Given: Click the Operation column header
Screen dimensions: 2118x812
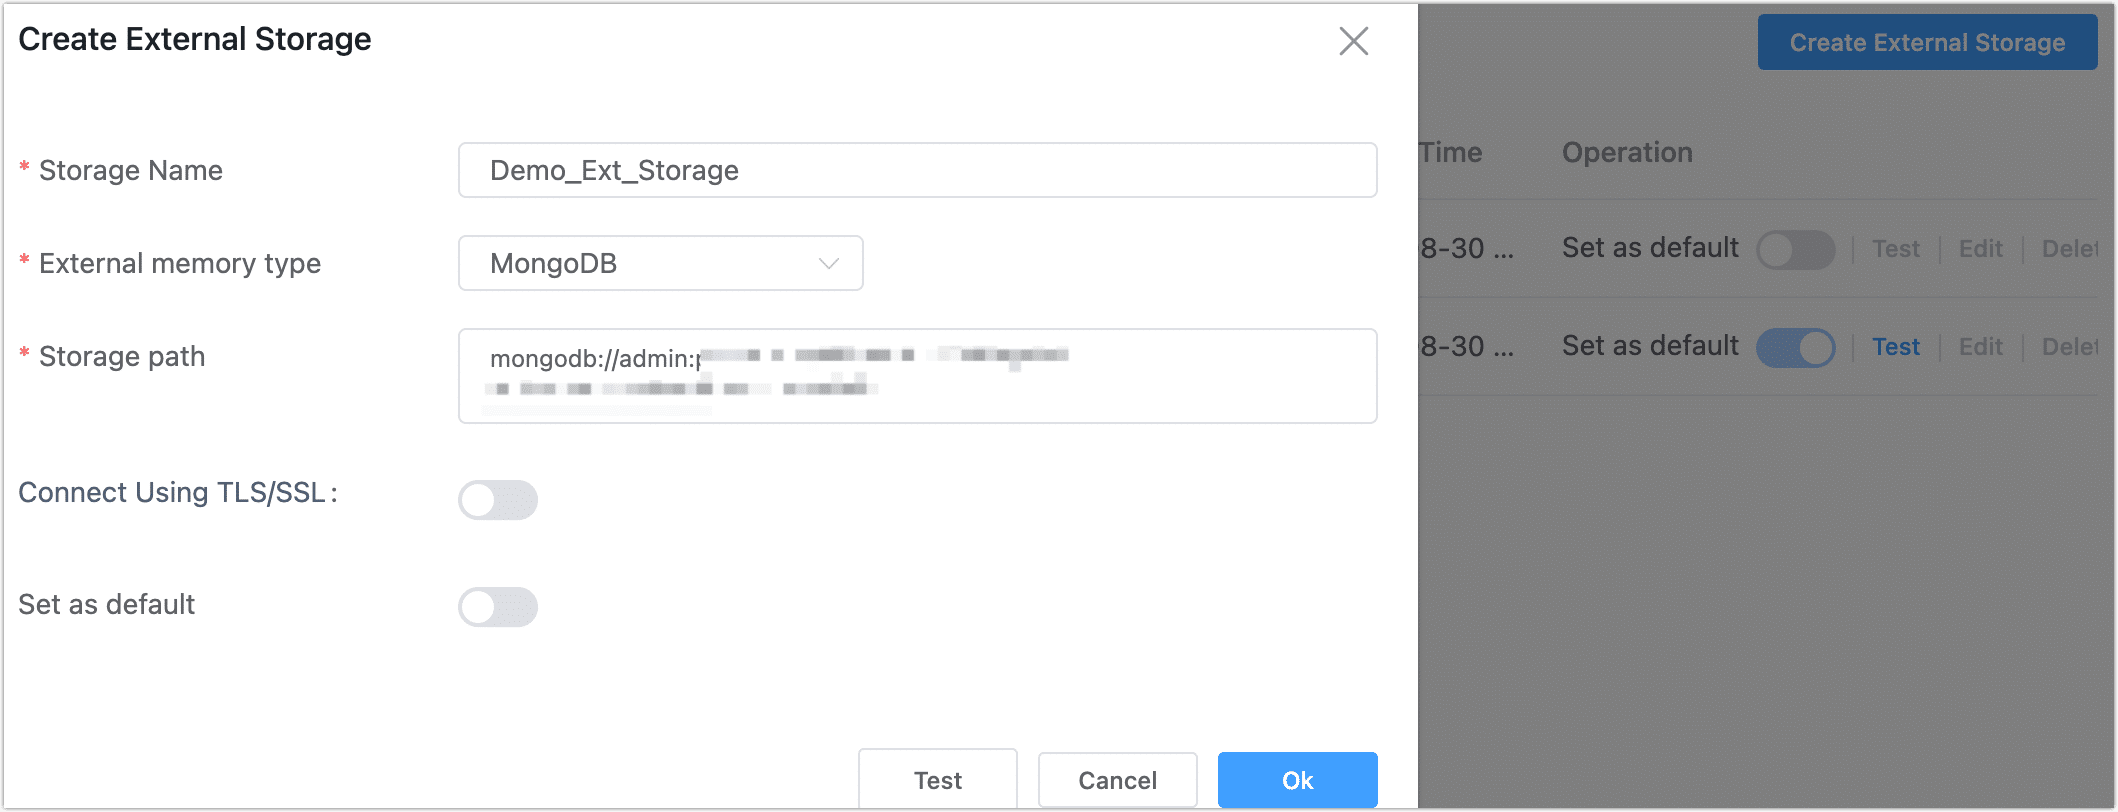Looking at the screenshot, I should [x=1627, y=153].
